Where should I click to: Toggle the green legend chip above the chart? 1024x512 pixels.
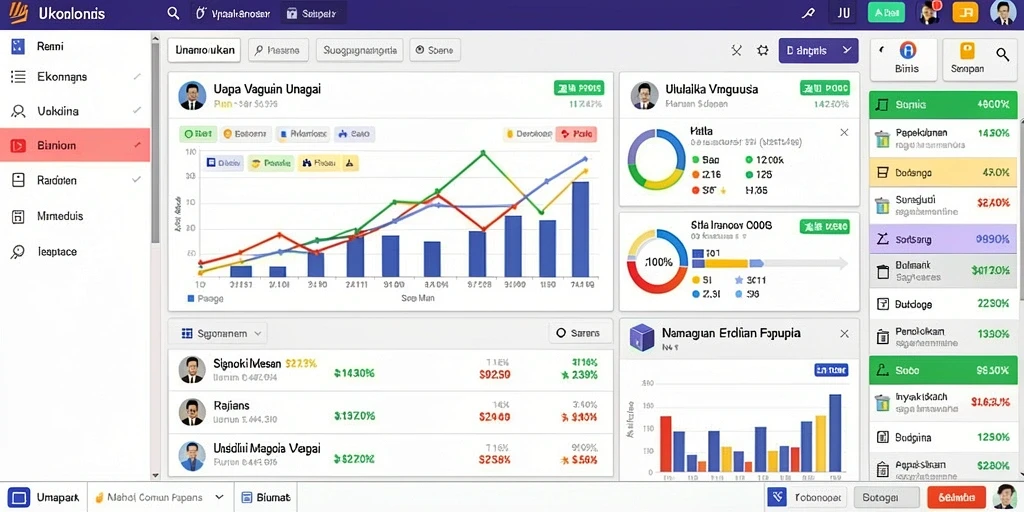pos(197,134)
